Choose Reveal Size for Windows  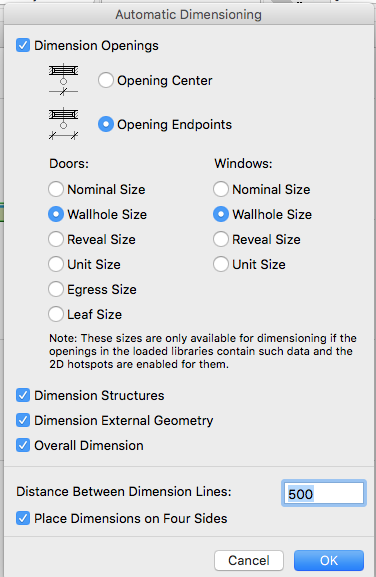pyautogui.click(x=221, y=239)
